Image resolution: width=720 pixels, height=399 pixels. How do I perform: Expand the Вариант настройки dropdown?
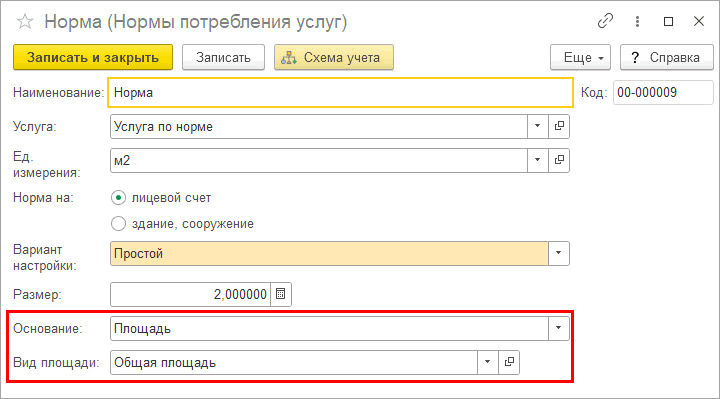(558, 253)
